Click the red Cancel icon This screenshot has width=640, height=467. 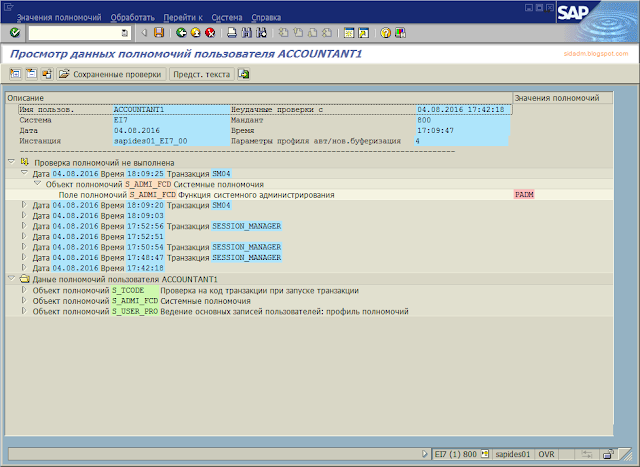[210, 33]
